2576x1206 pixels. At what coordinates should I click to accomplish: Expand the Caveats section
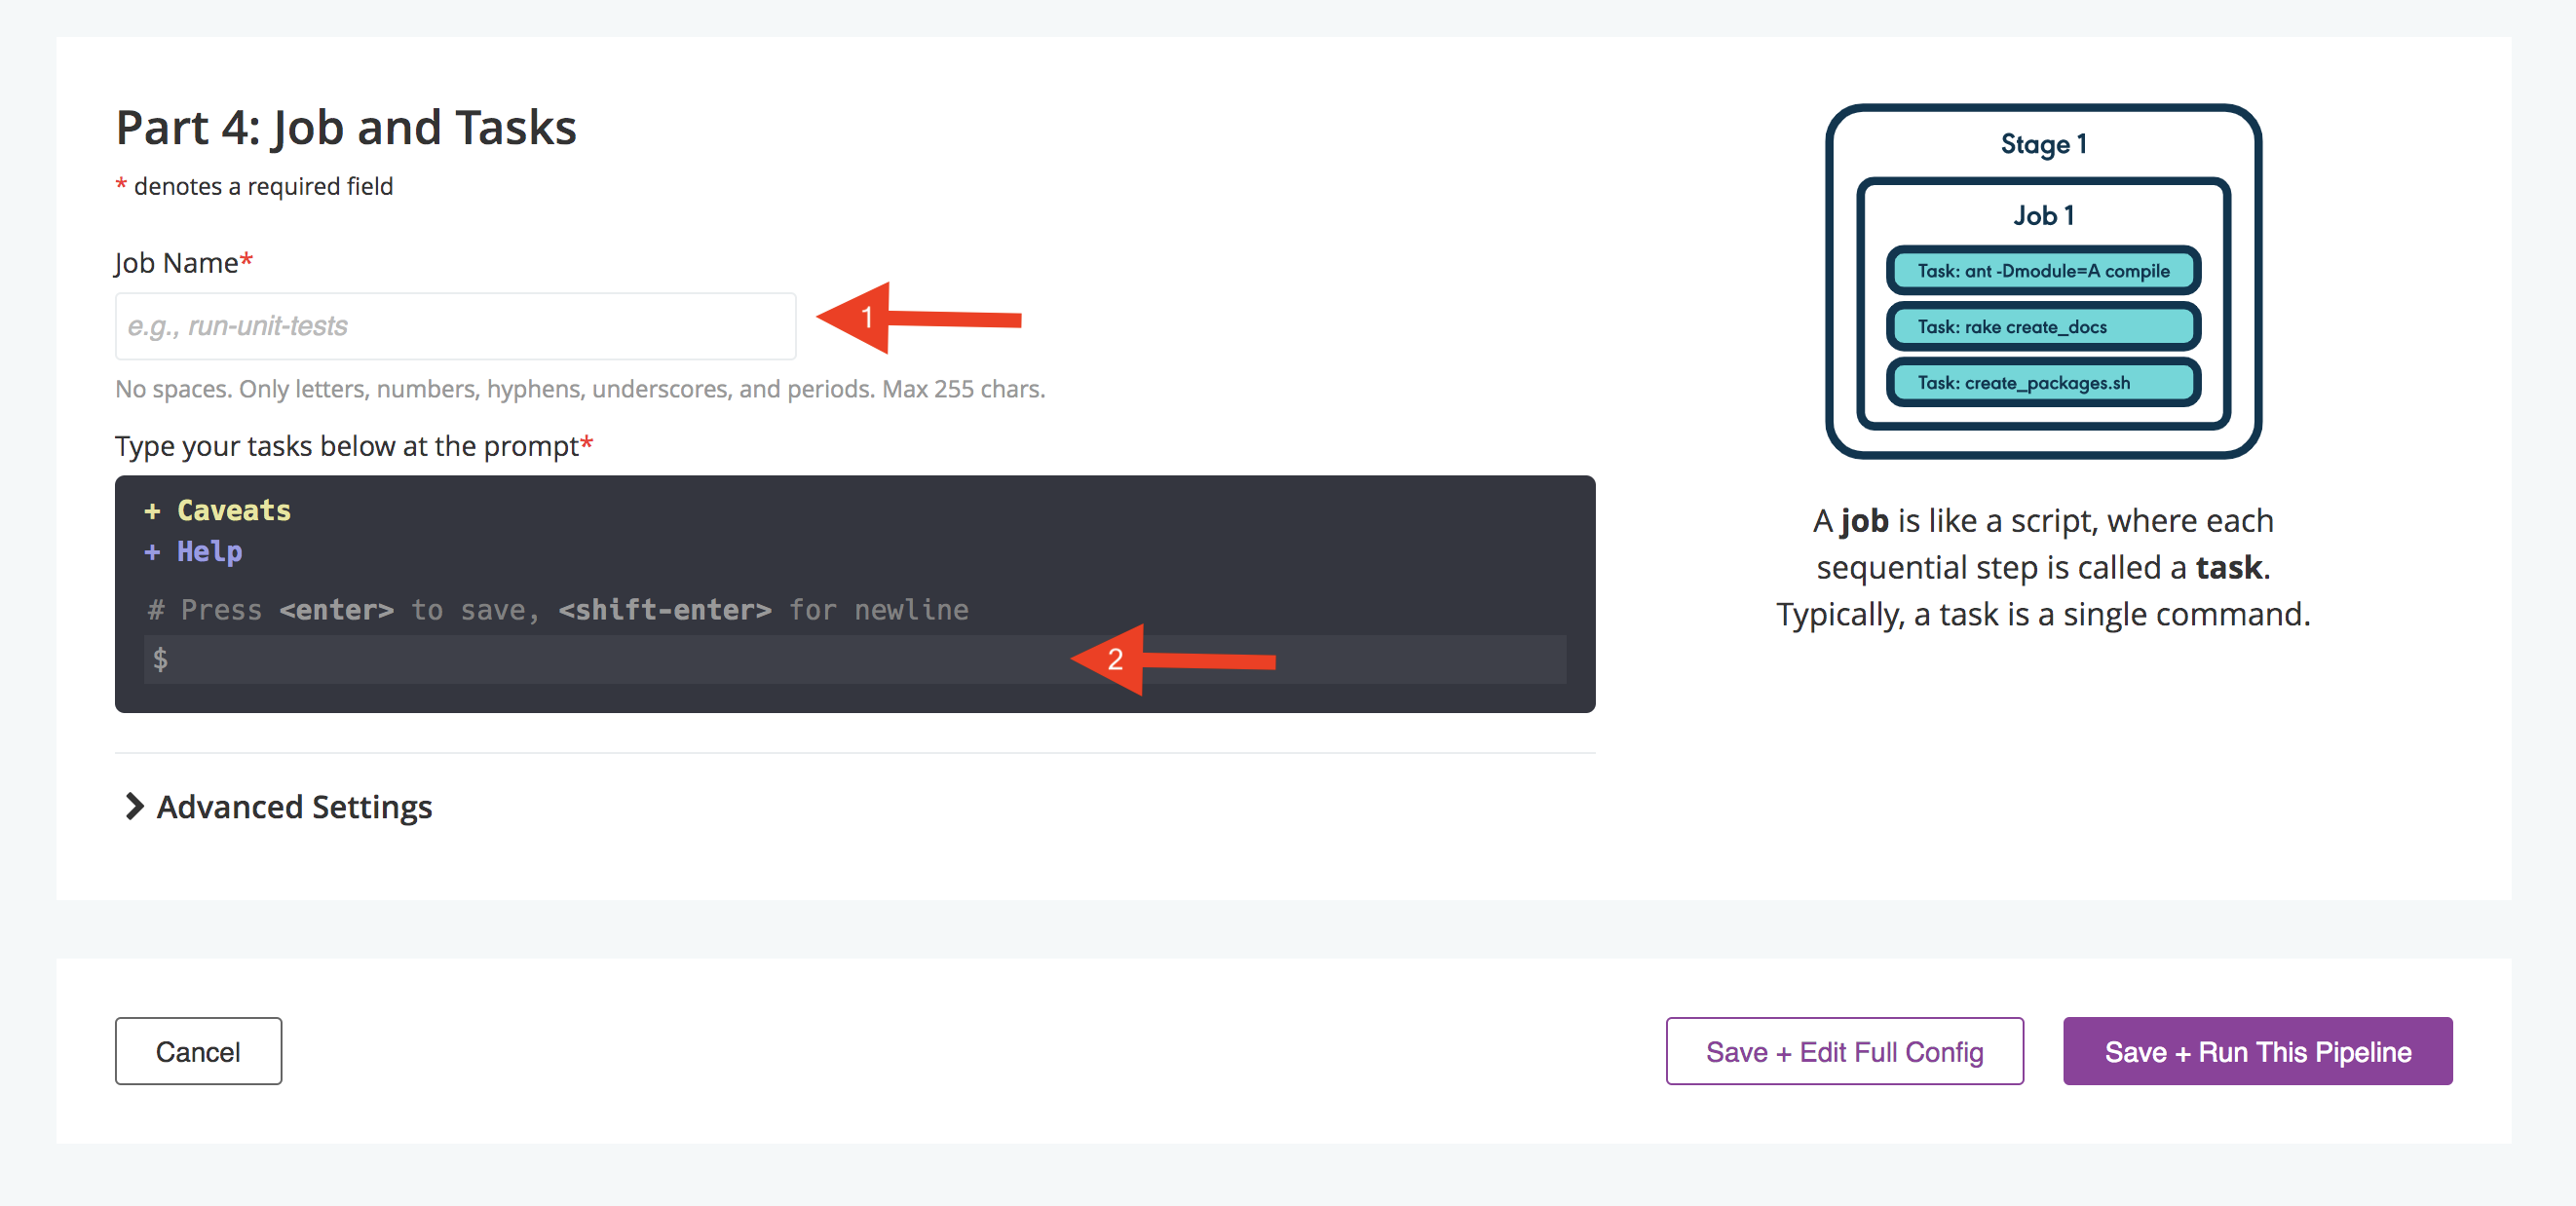point(218,511)
